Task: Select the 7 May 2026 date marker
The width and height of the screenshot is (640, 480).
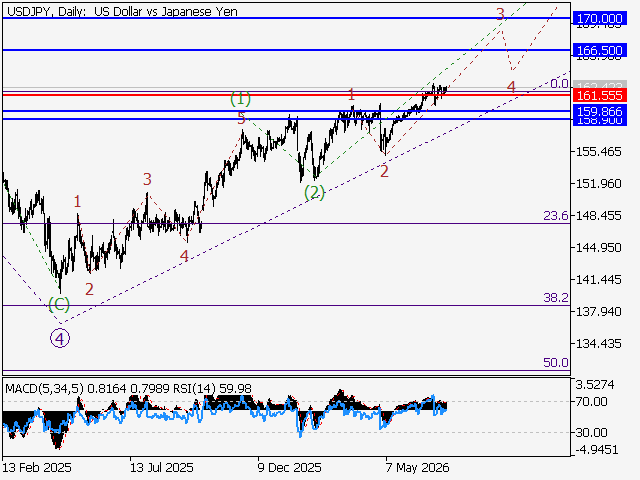Action: click(x=418, y=467)
